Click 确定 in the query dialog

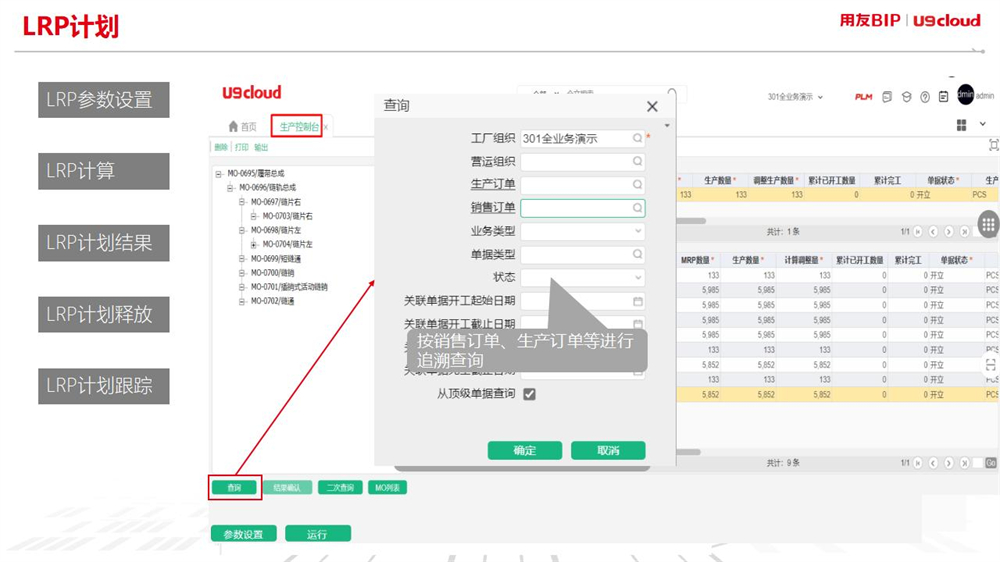click(525, 450)
